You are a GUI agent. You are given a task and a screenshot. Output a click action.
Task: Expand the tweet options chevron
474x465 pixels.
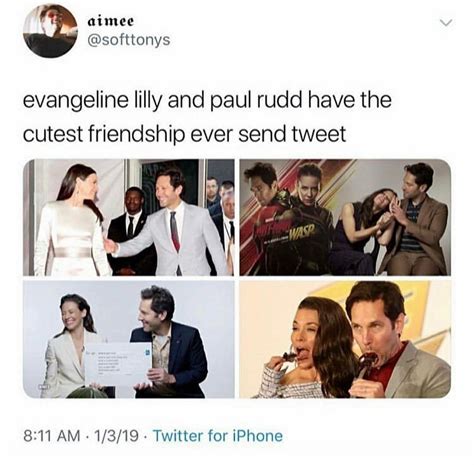(x=446, y=23)
